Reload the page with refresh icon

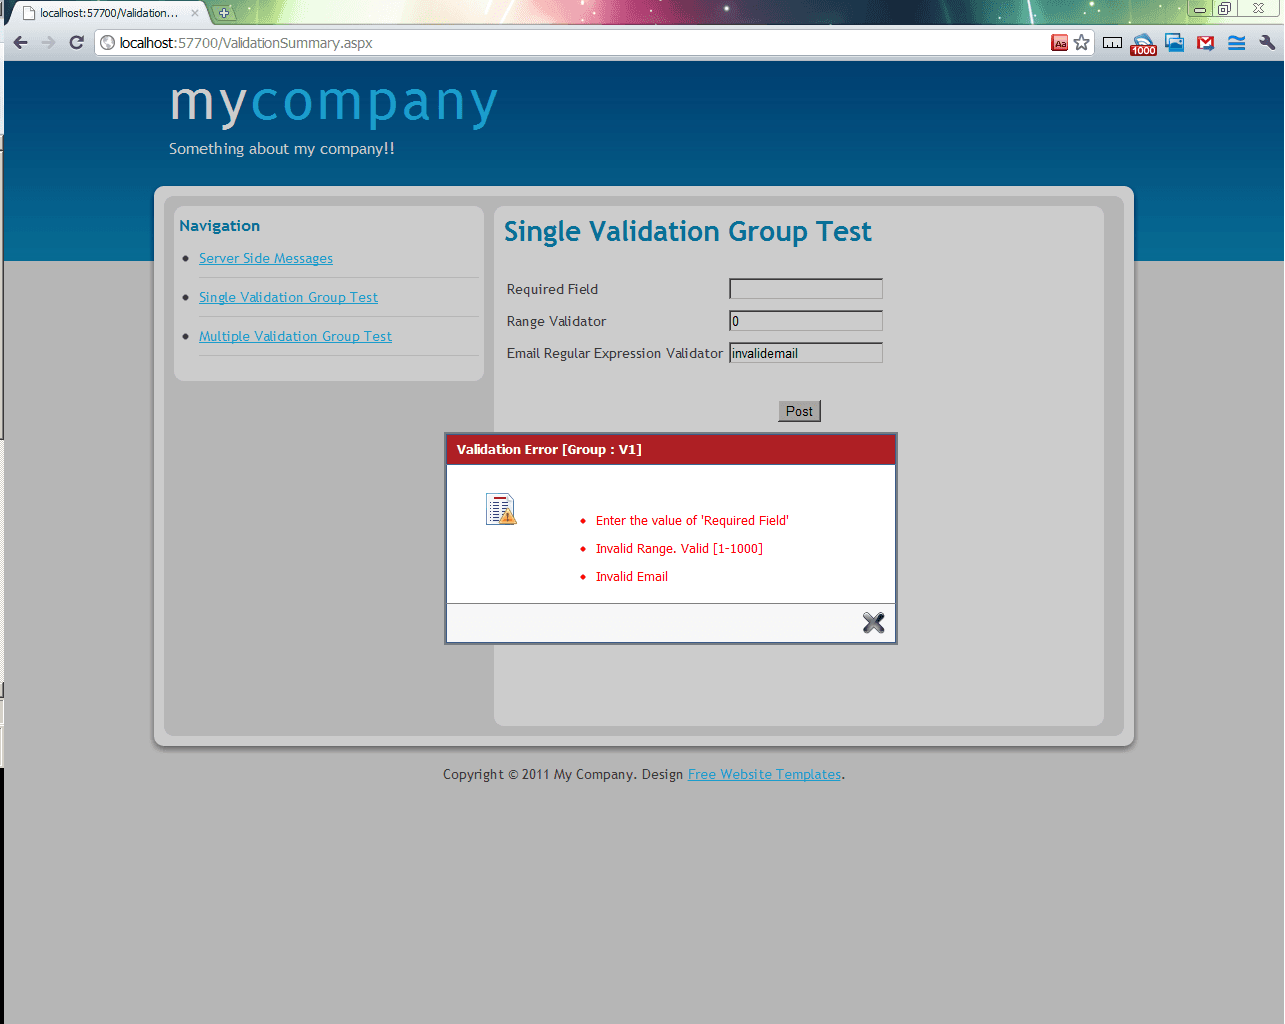76,43
